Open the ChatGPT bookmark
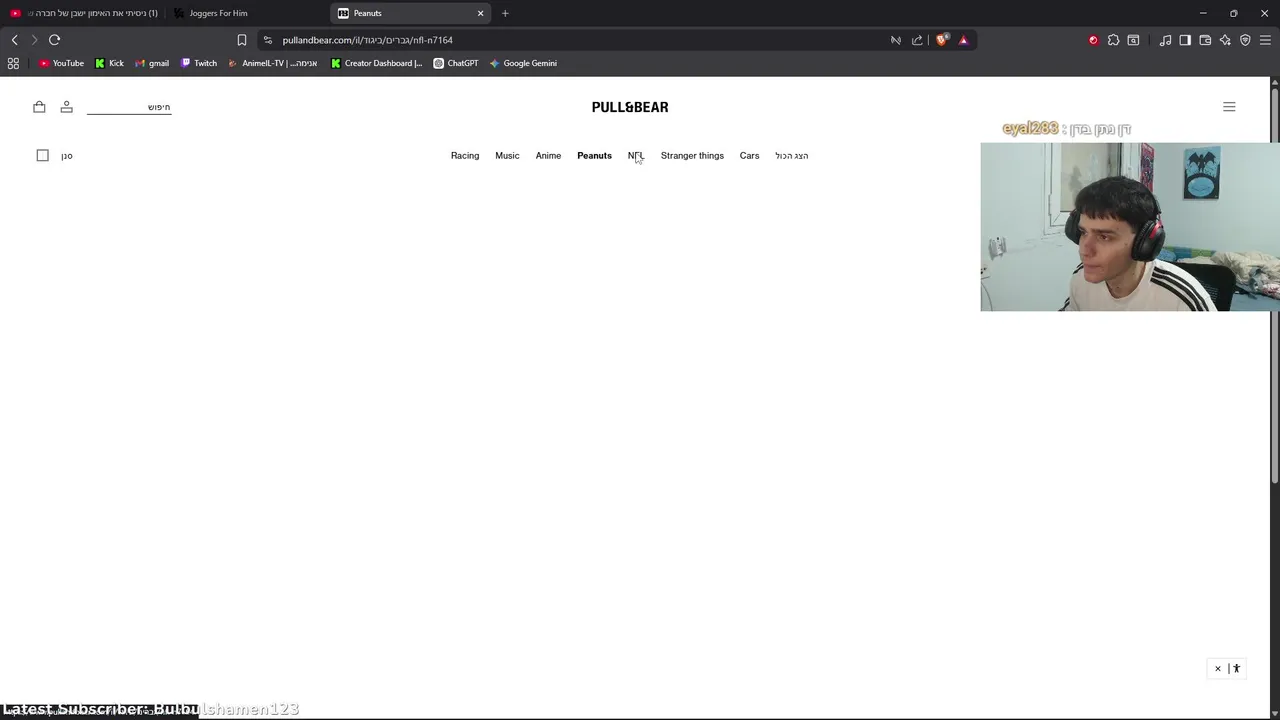Viewport: 1280px width, 720px height. pyautogui.click(x=456, y=63)
